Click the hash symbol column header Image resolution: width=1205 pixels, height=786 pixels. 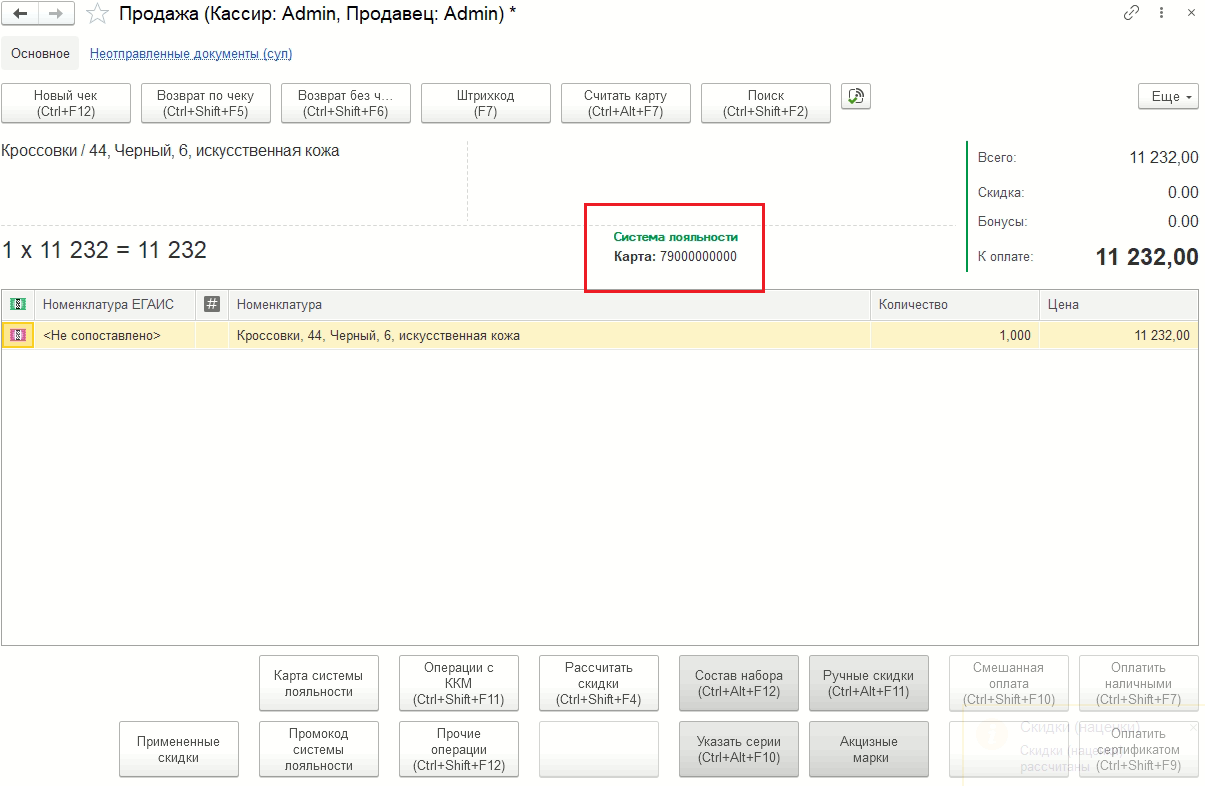click(211, 304)
